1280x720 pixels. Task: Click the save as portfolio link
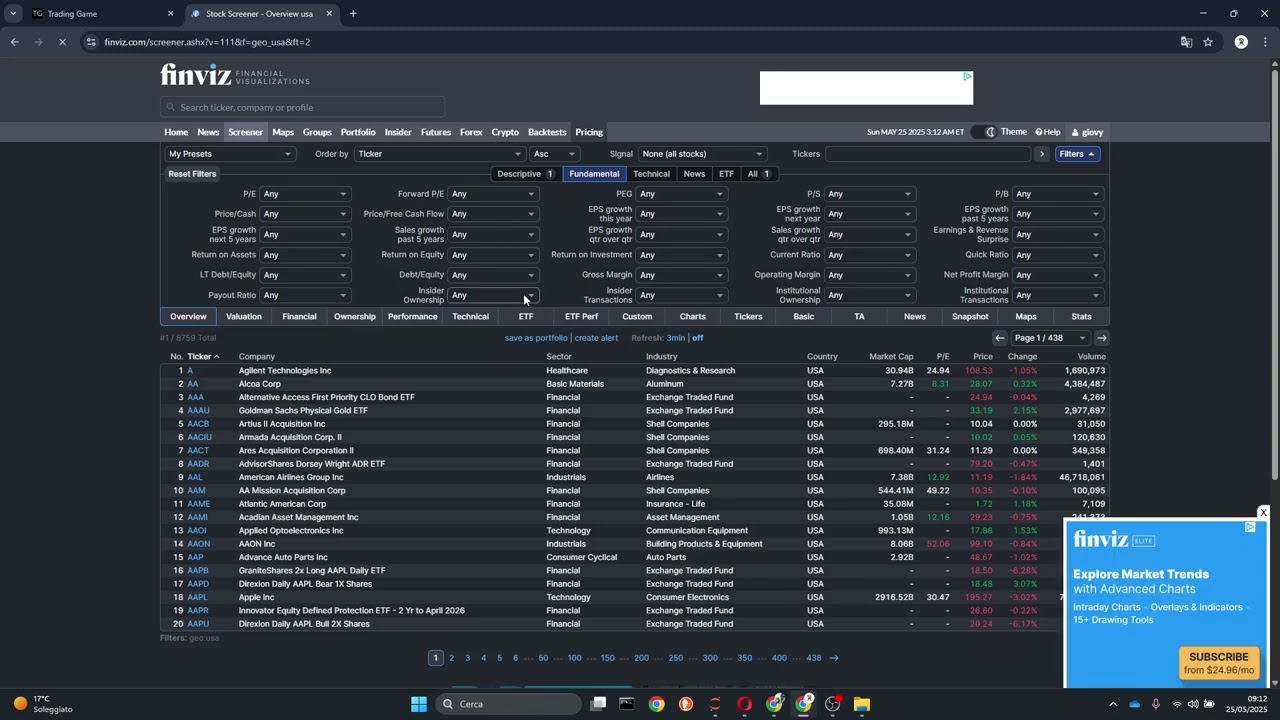[536, 338]
